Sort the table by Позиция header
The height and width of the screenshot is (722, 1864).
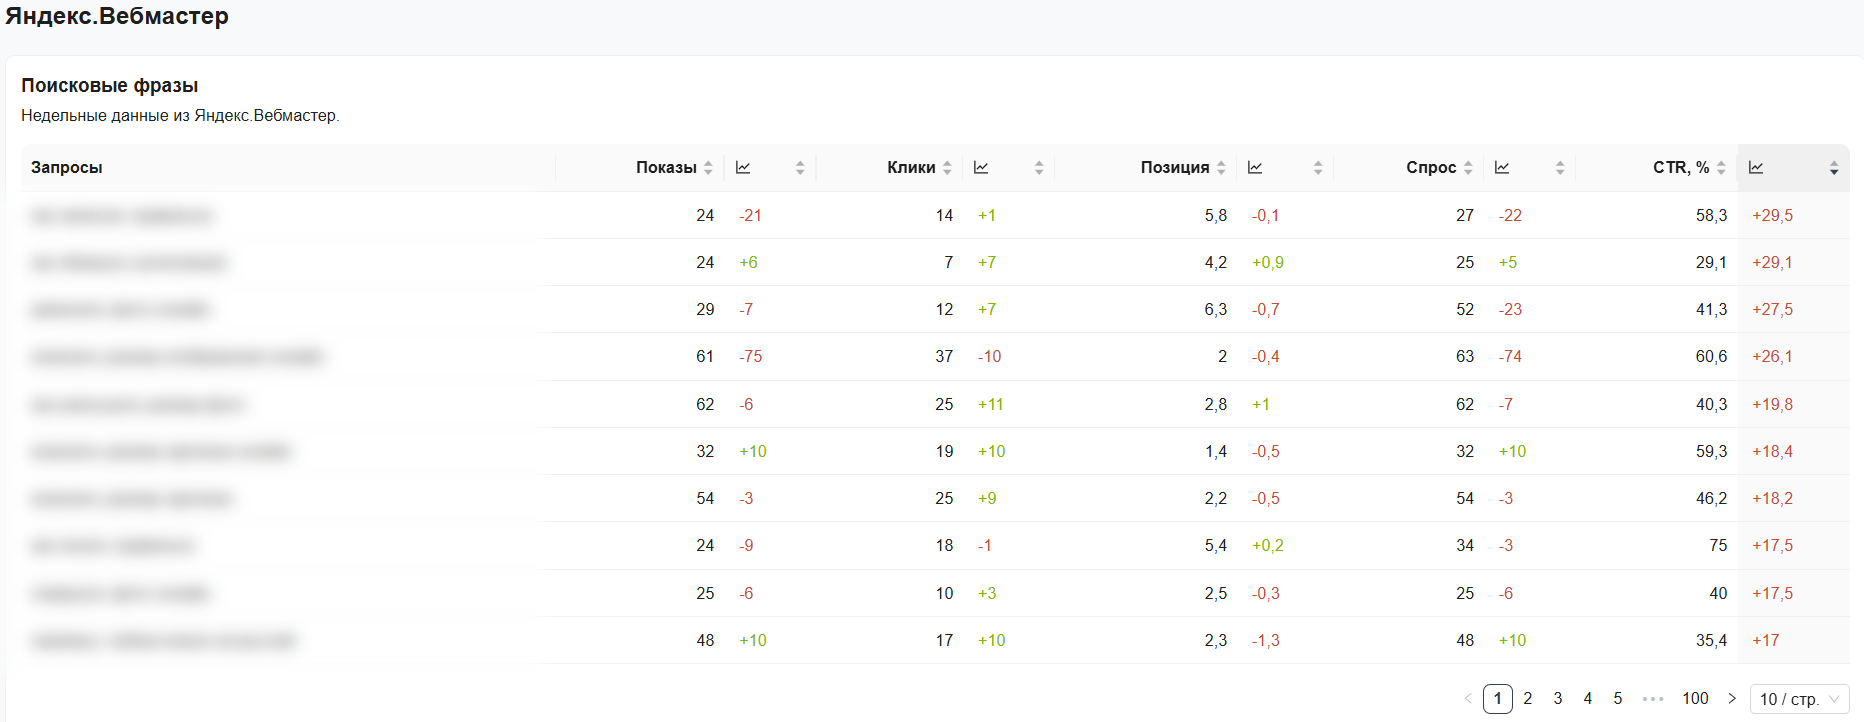coord(1175,168)
